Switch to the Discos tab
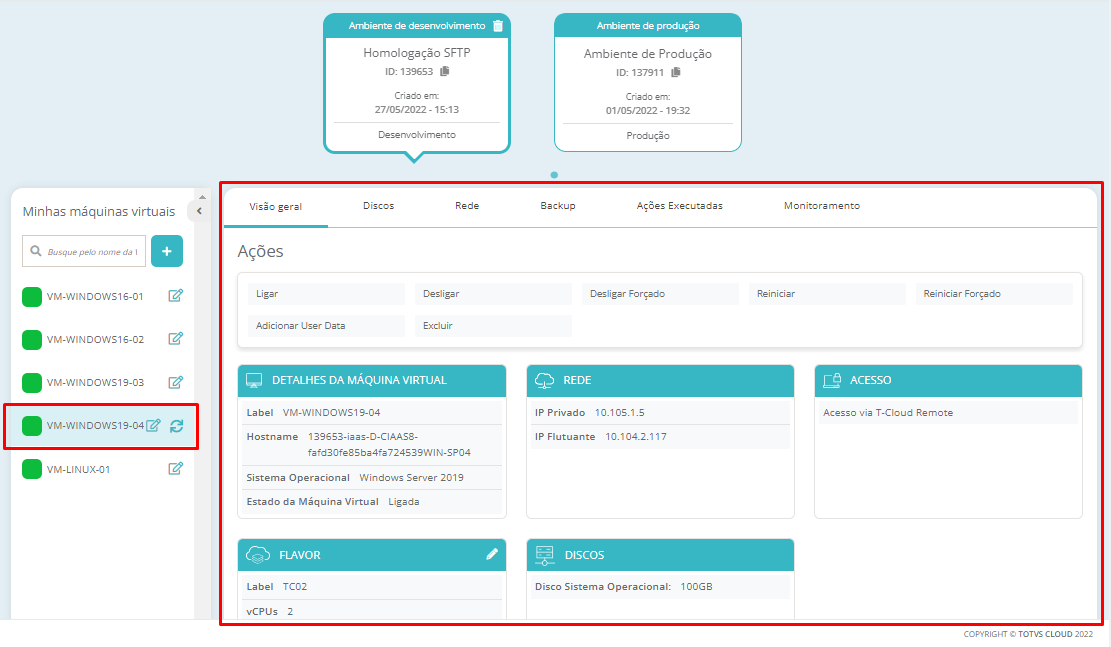This screenshot has width=1111, height=647. pos(378,206)
